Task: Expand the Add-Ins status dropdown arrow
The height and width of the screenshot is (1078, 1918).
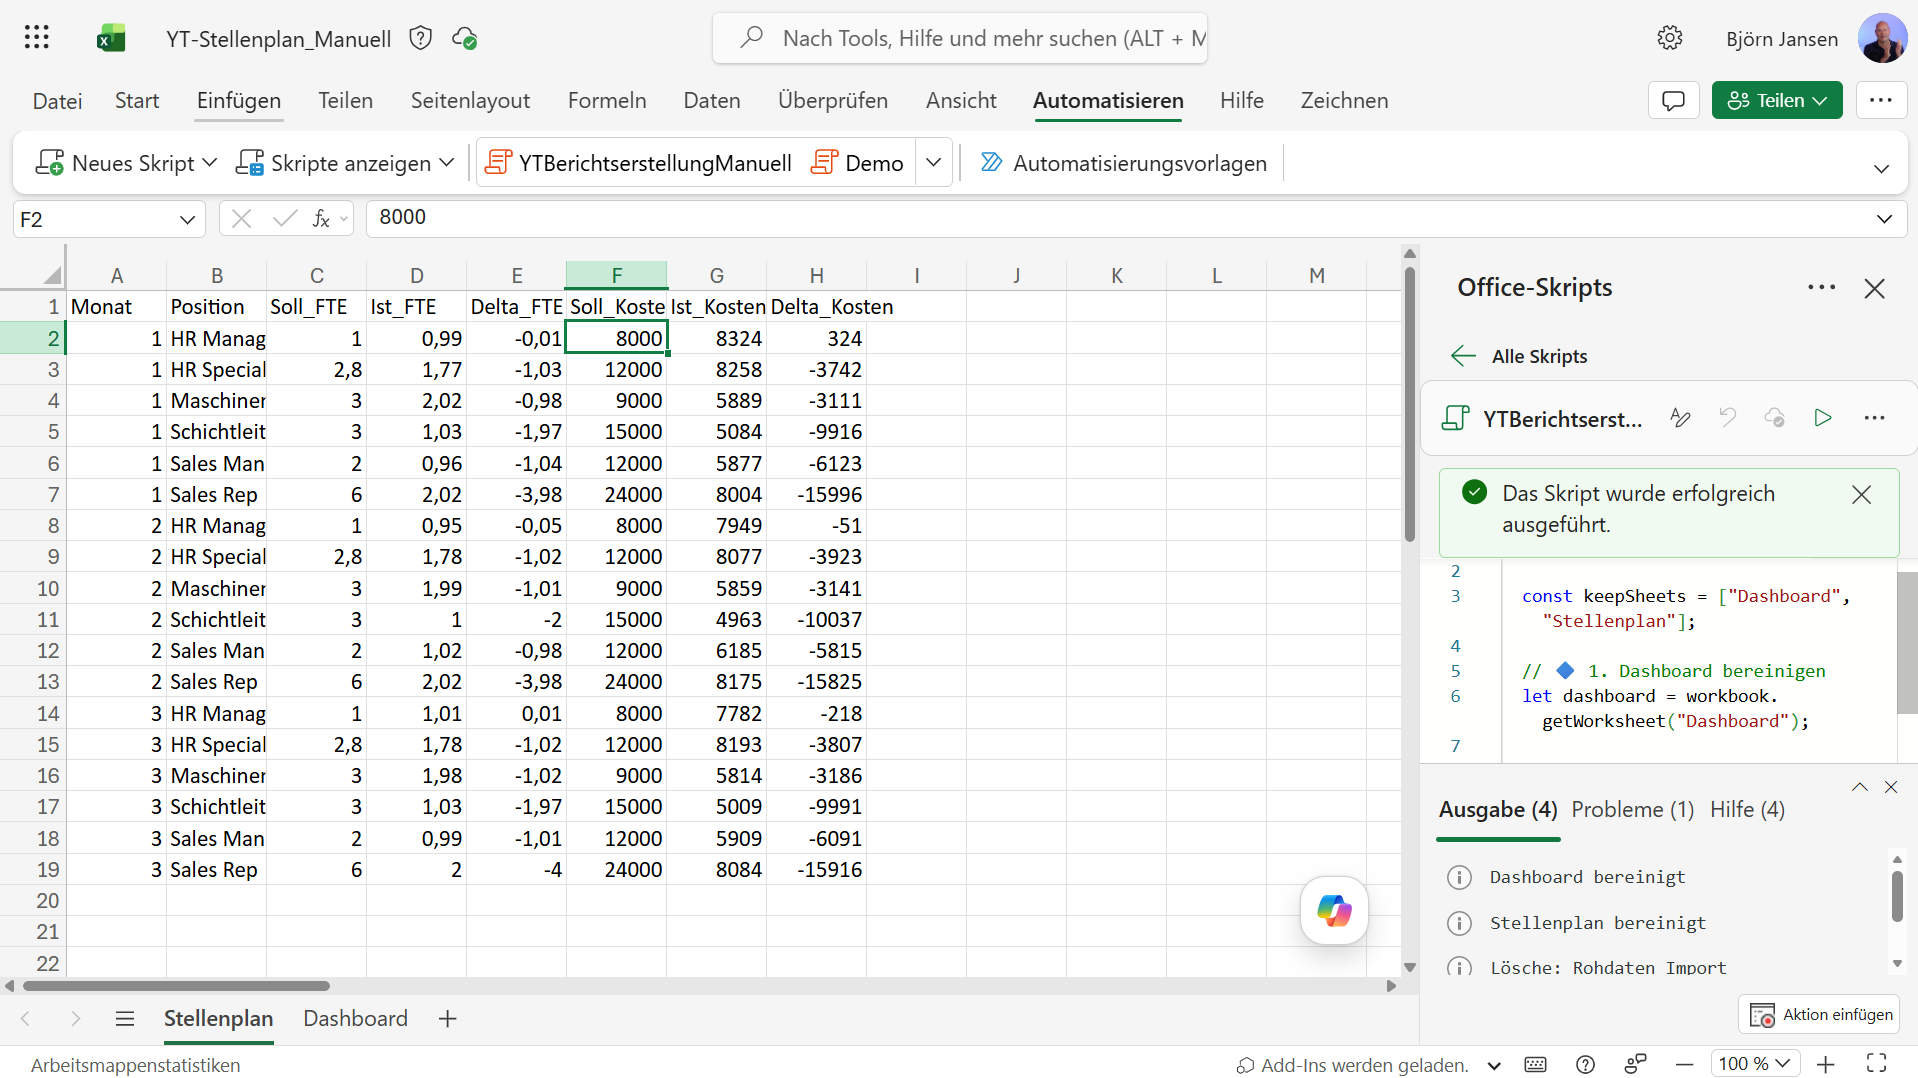Action: 1494,1066
